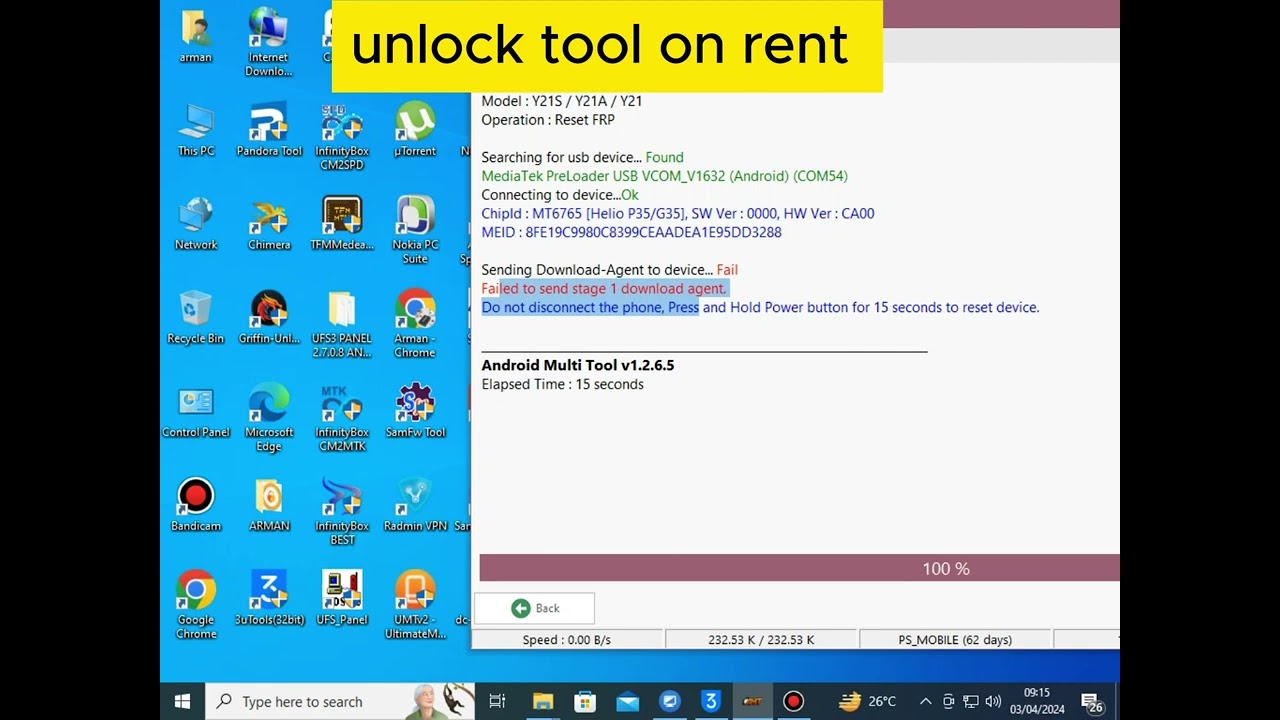Viewport: 1280px width, 720px height.
Task: Open µTorrent desktop icon
Action: pyautogui.click(x=415, y=130)
